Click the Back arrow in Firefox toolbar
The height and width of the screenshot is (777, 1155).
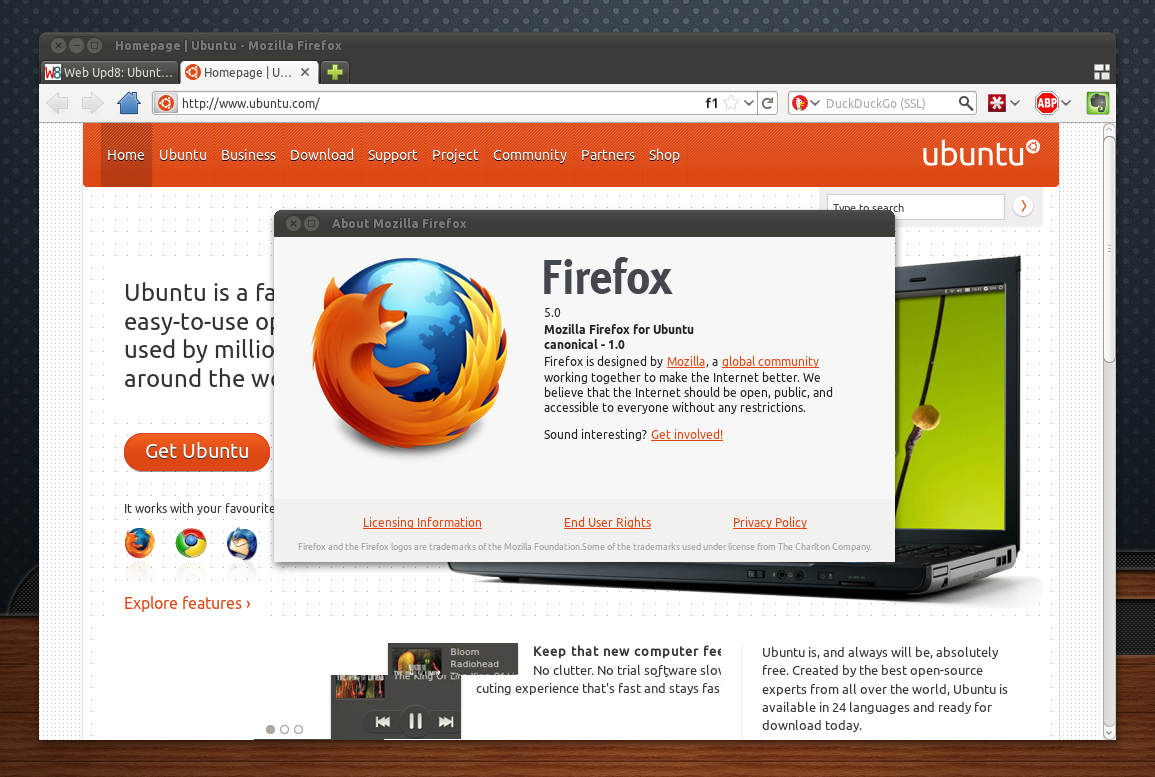tap(57, 103)
